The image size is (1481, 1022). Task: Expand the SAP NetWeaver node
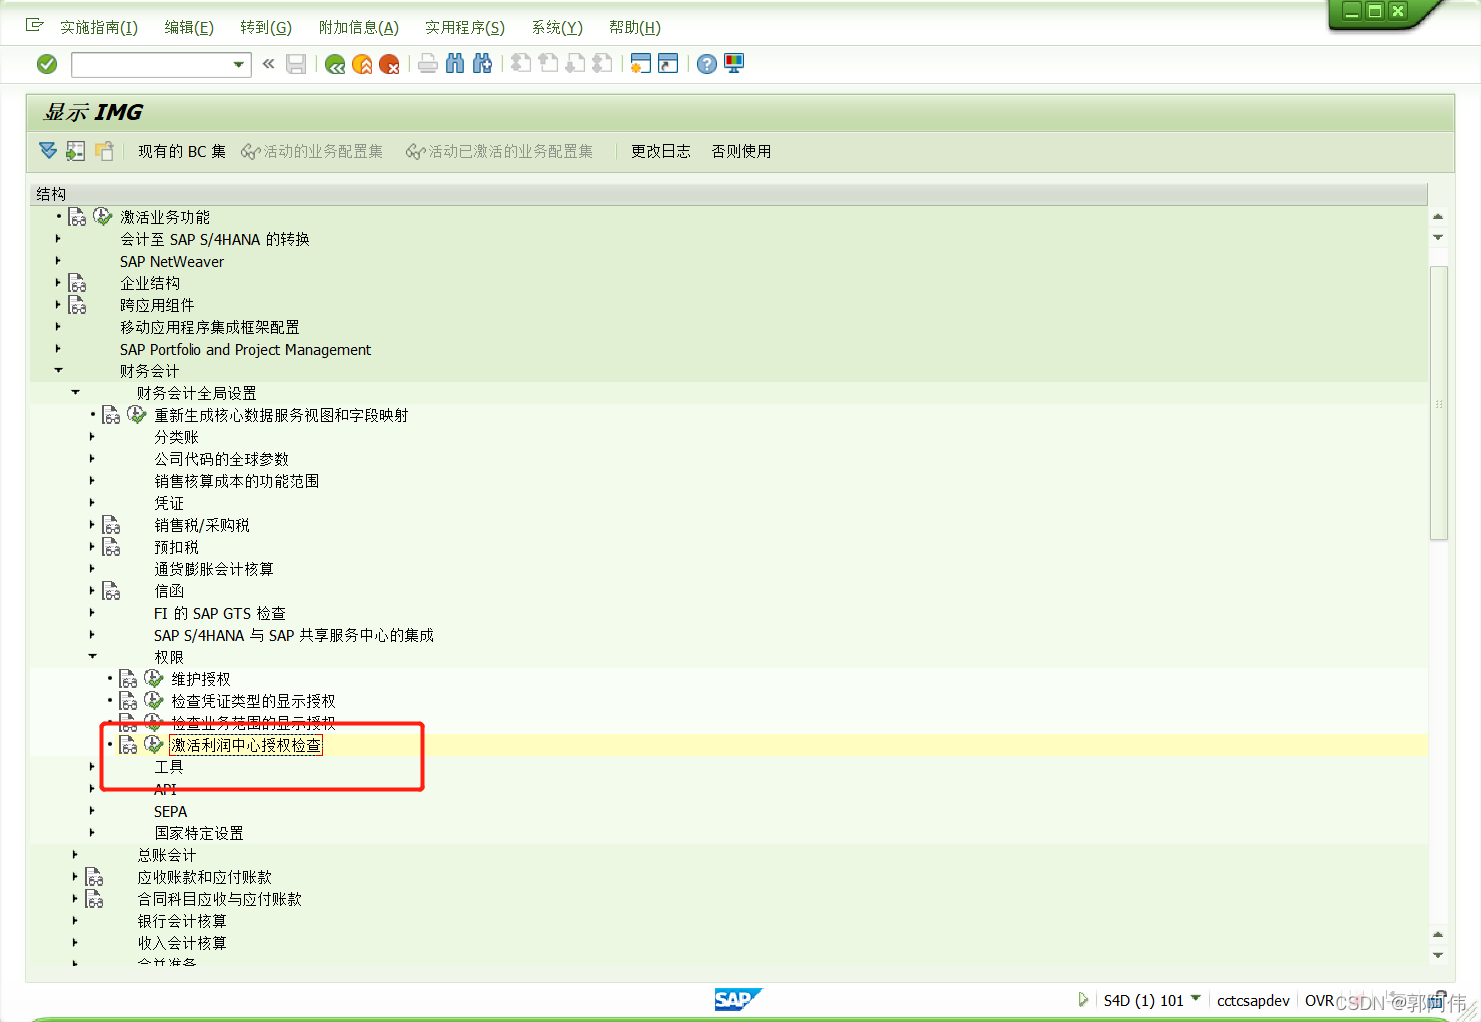pyautogui.click(x=58, y=261)
